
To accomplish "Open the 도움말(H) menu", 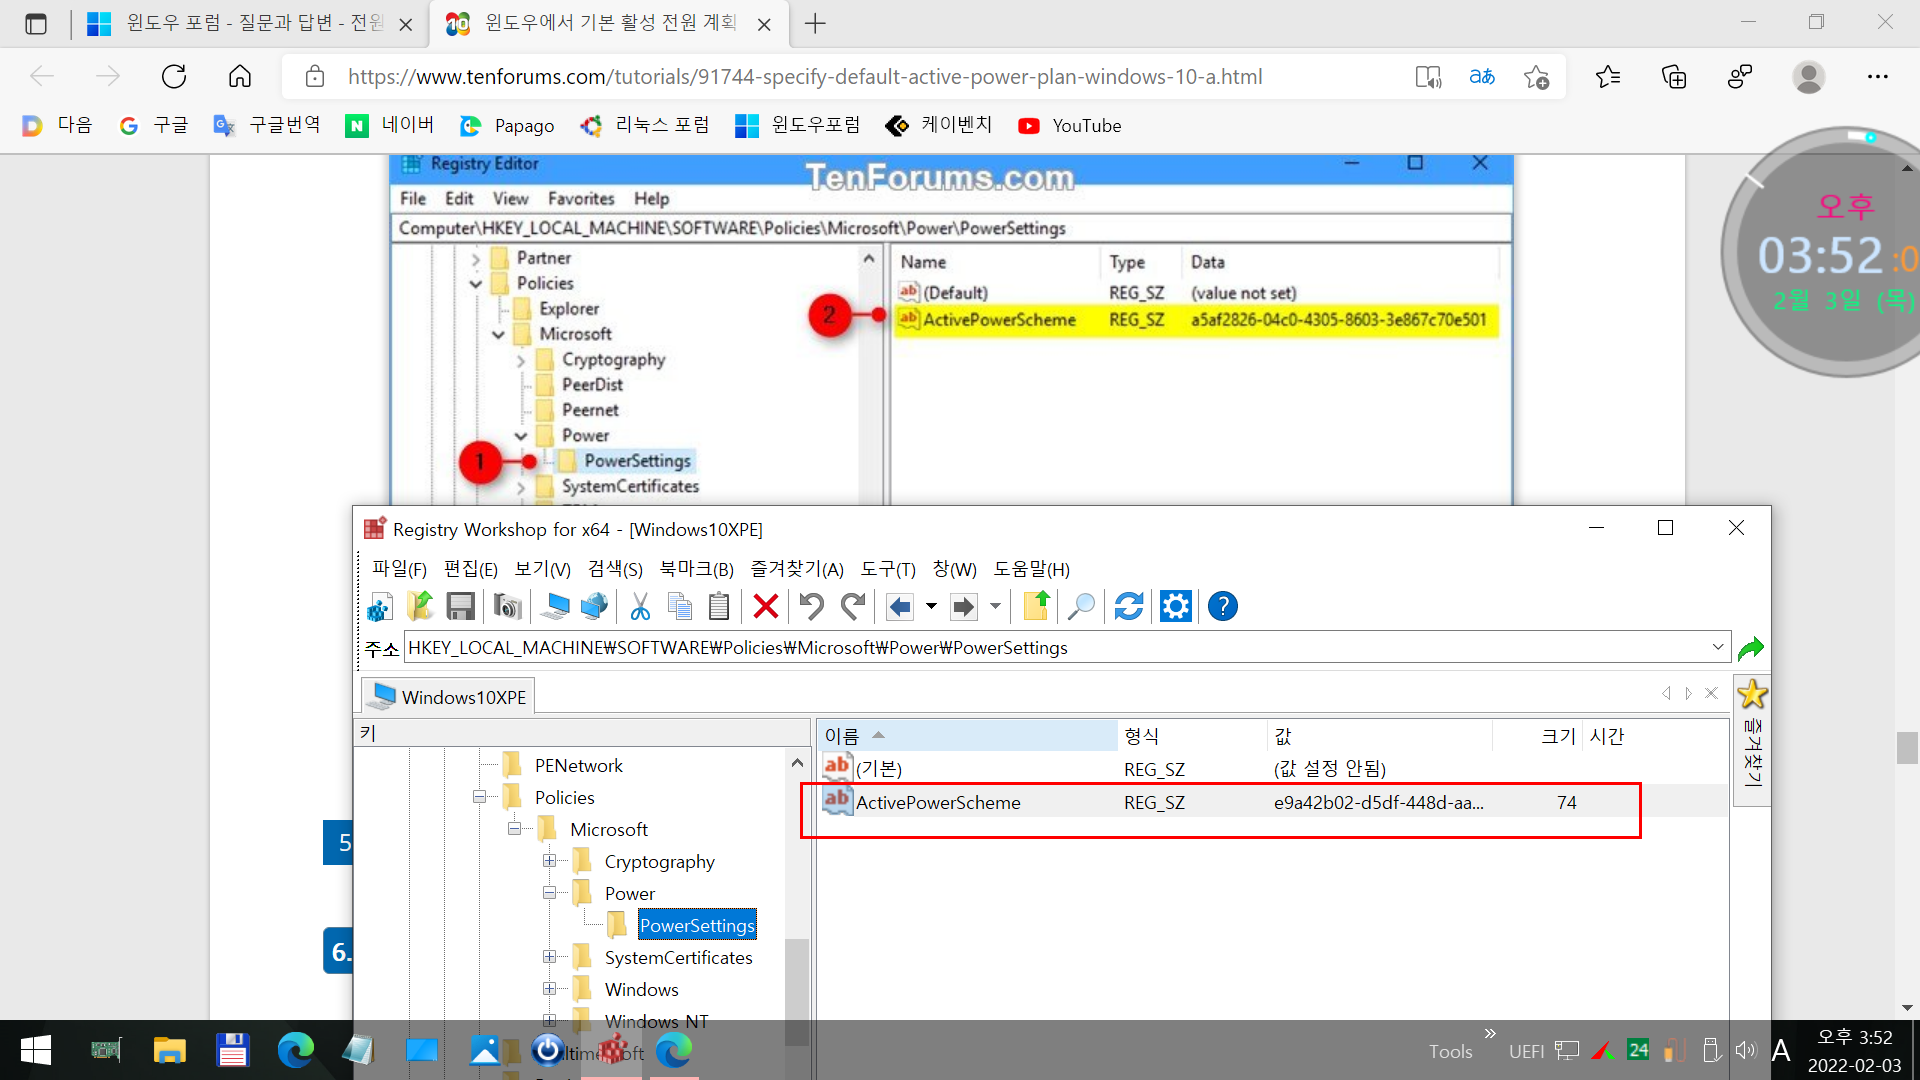I will coord(1031,569).
